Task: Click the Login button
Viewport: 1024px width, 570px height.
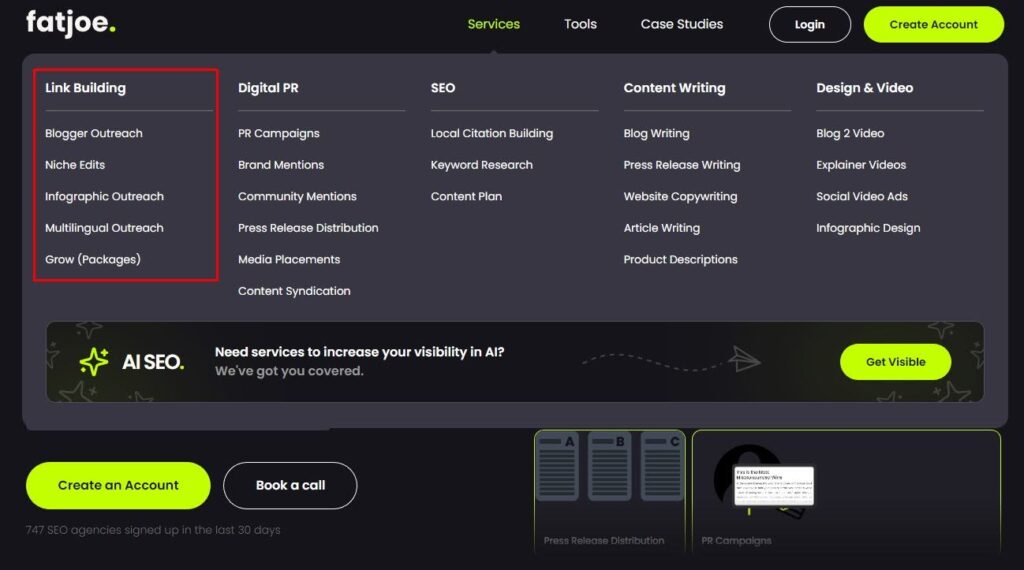Action: point(810,25)
